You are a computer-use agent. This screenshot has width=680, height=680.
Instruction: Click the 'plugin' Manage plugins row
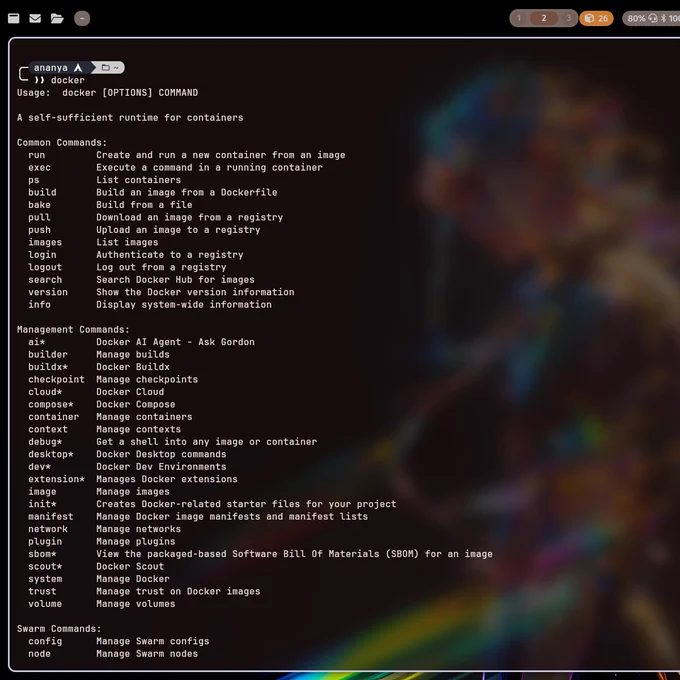click(x=102, y=542)
